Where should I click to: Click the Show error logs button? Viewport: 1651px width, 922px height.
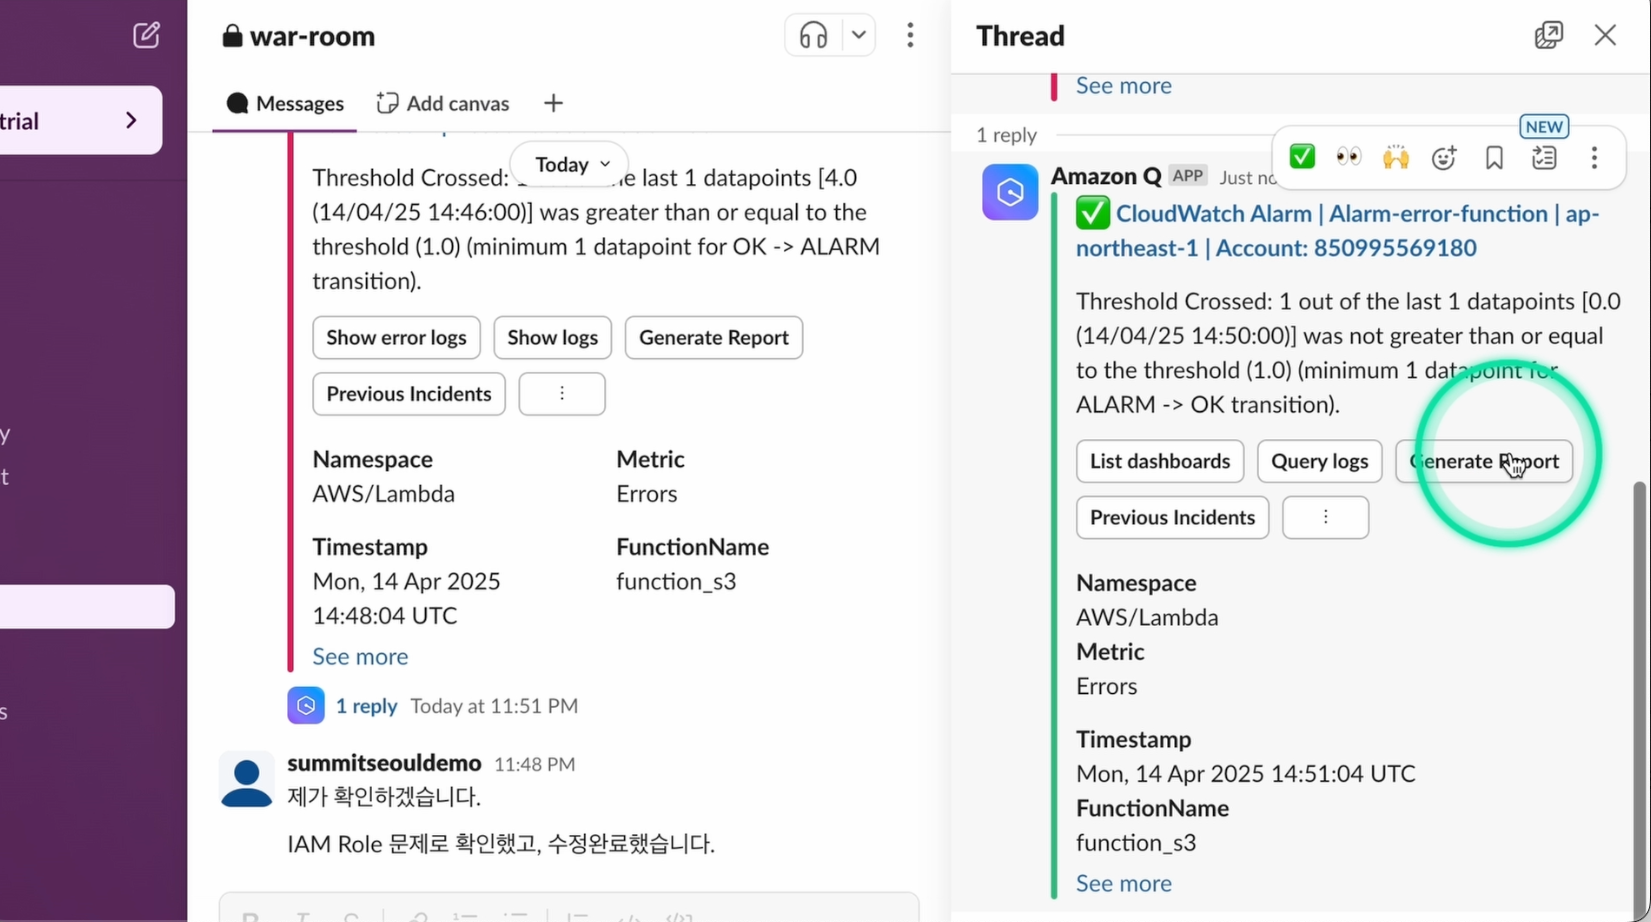coord(396,338)
